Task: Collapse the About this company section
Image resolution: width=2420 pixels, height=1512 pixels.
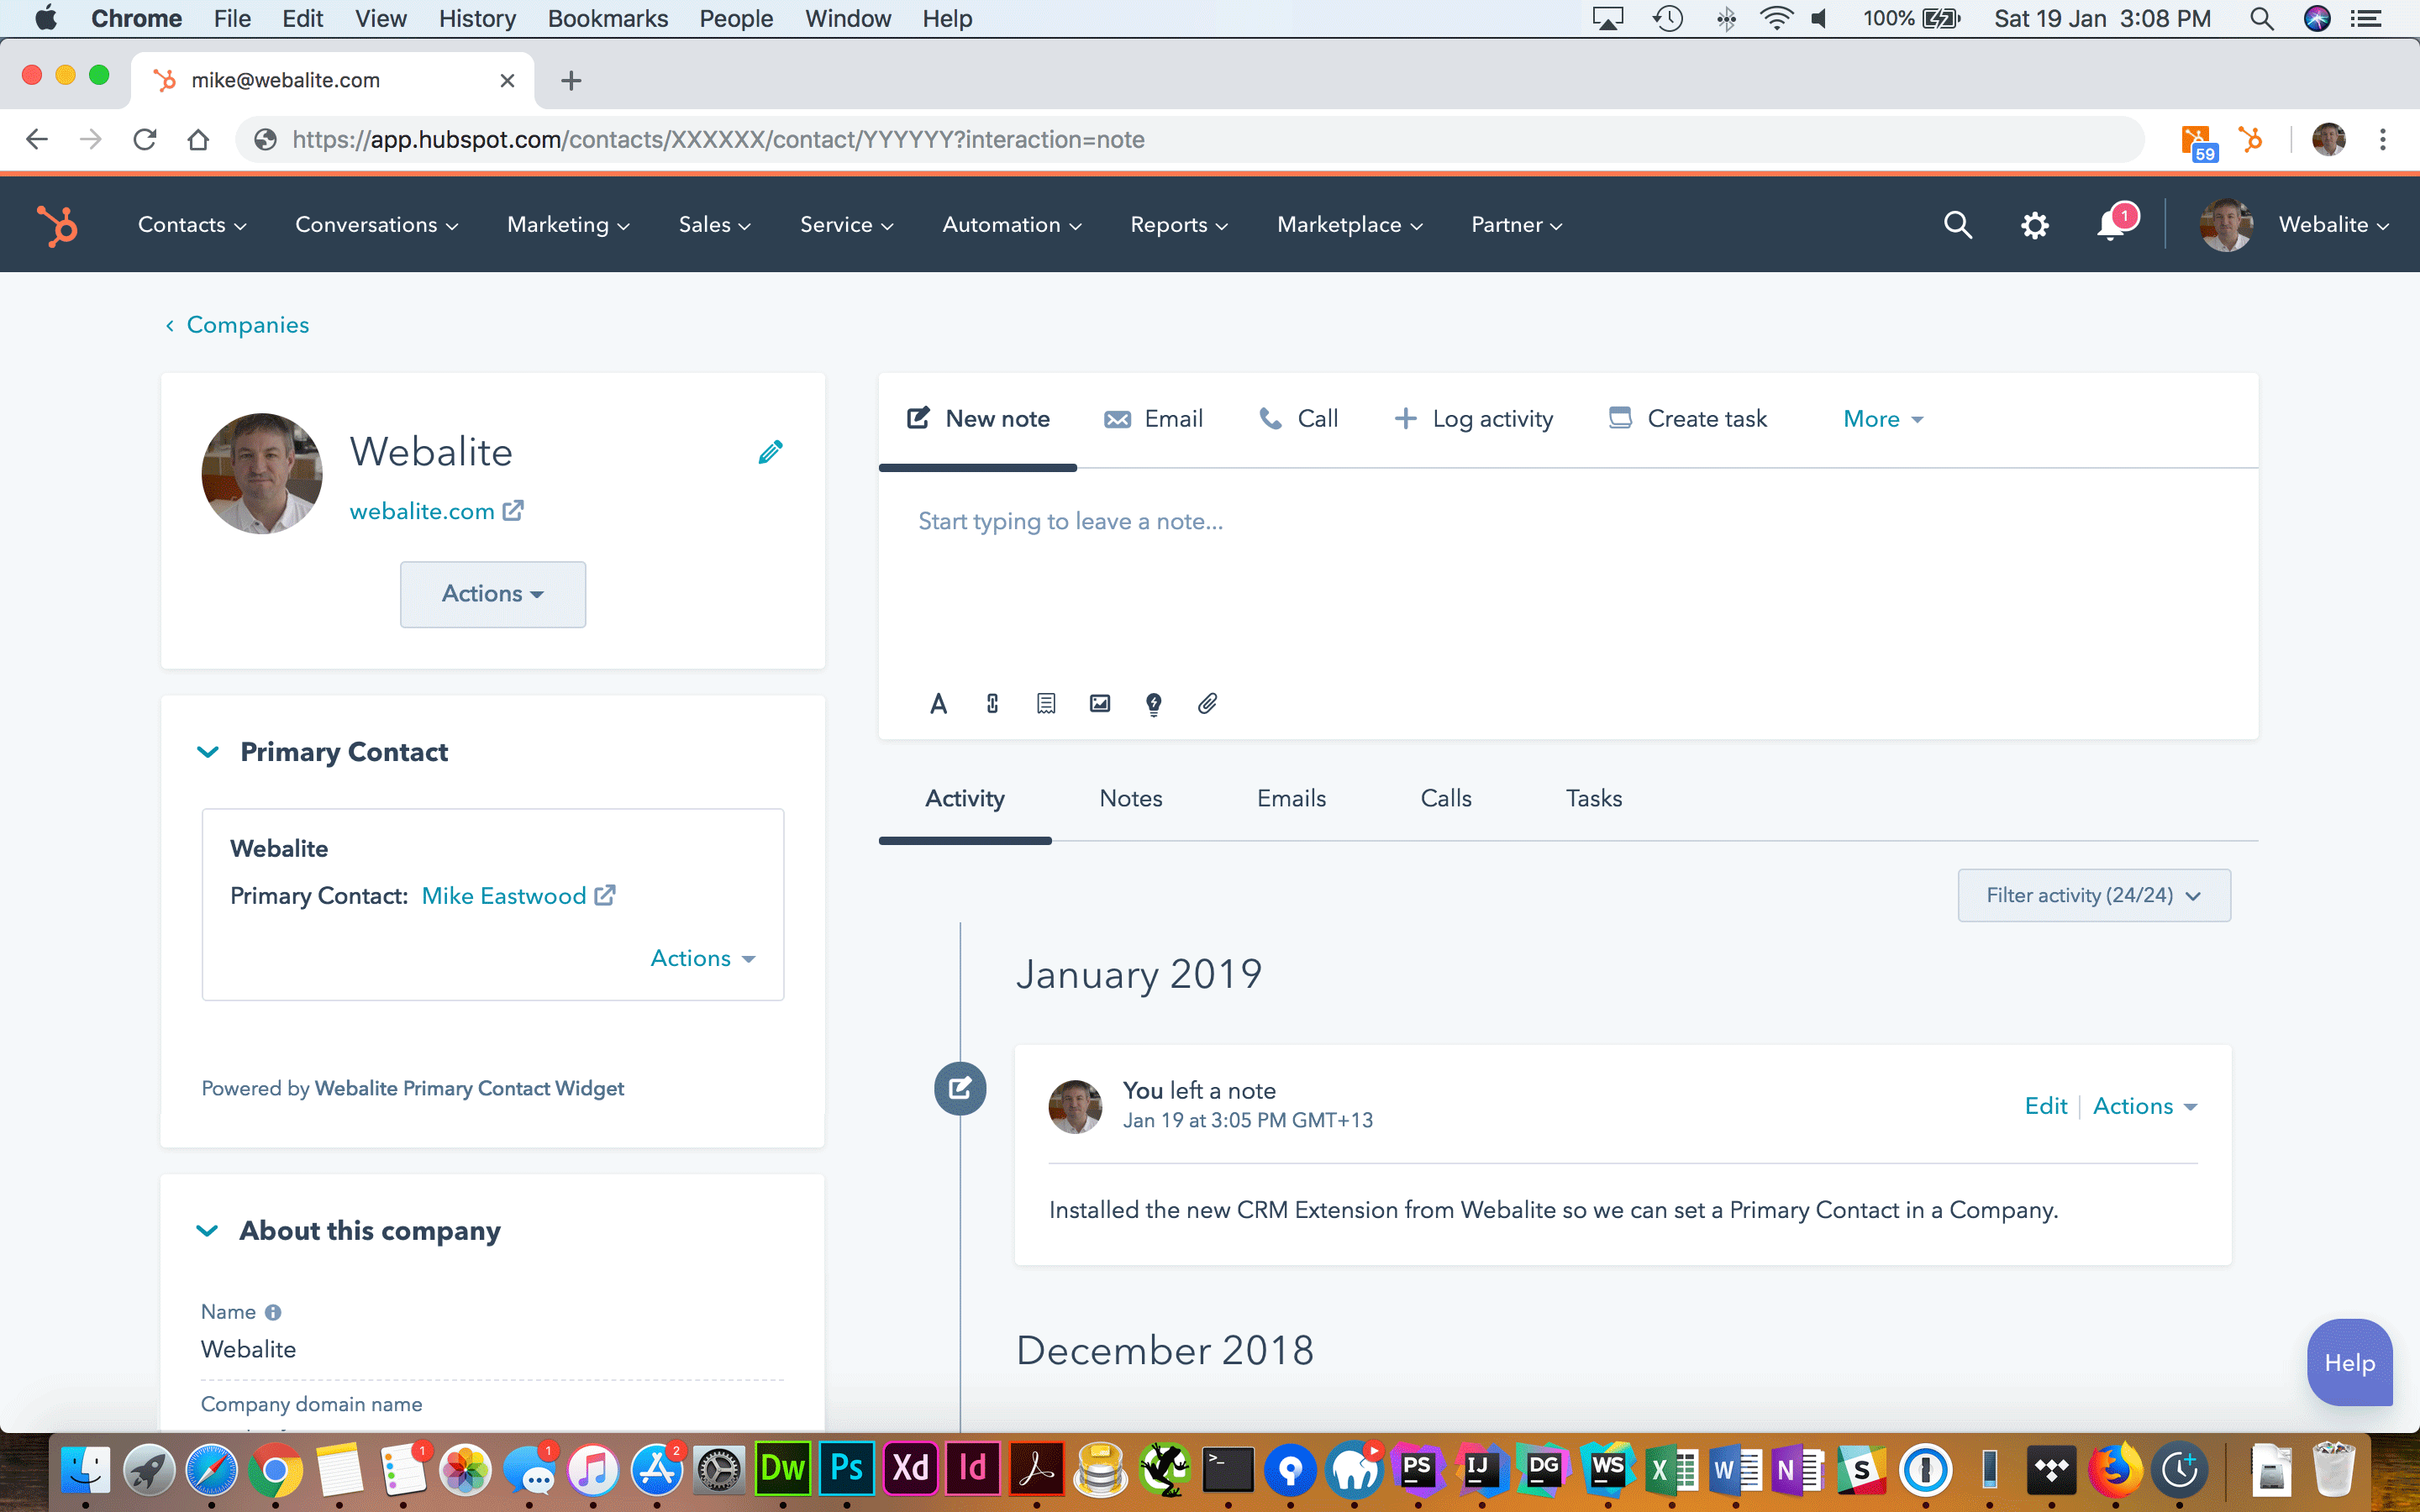Action: [209, 1231]
